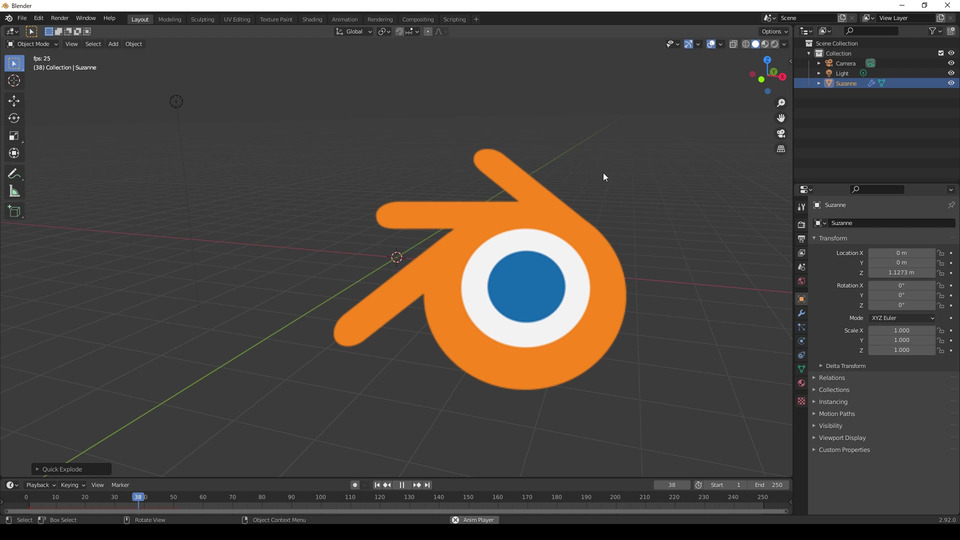
Task: Switch perspective/orthographic grid icon
Action: [x=781, y=149]
